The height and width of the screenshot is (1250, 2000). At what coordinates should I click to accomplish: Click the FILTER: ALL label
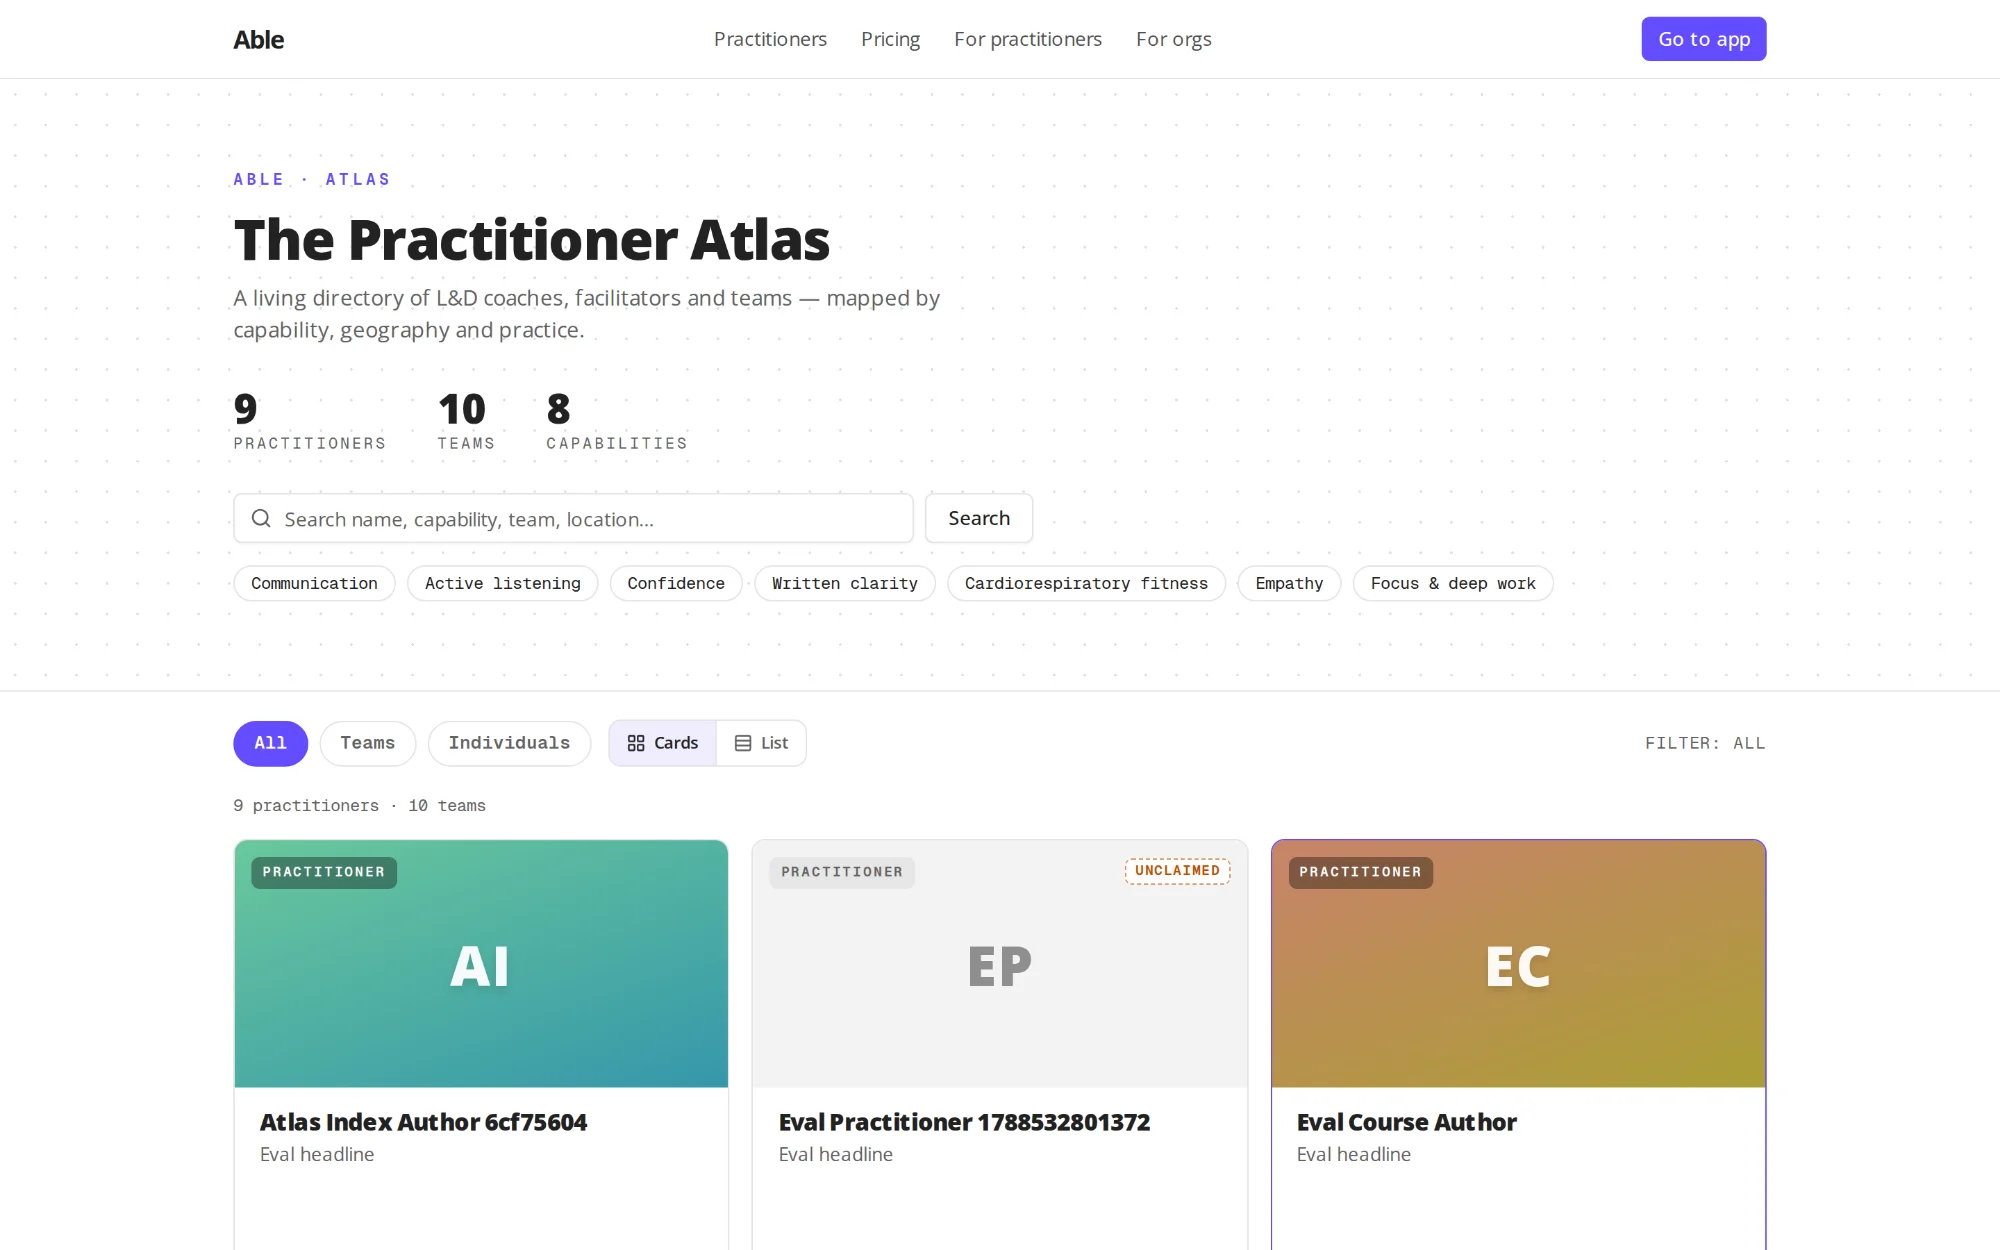tap(1705, 743)
